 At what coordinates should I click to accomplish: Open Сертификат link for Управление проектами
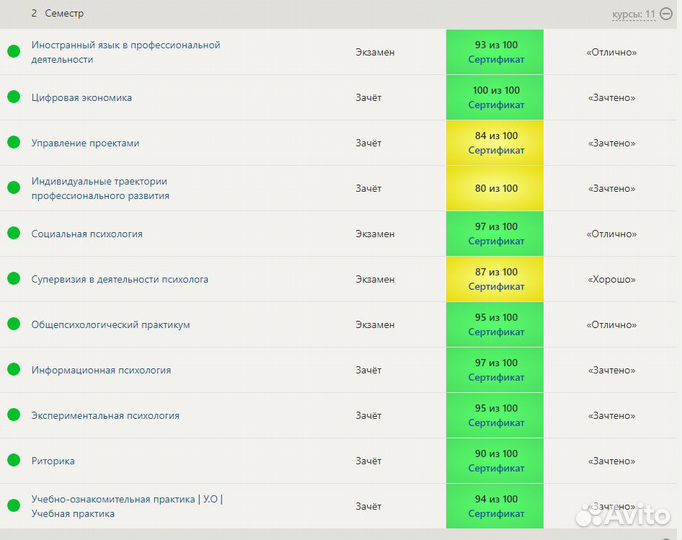tap(496, 150)
